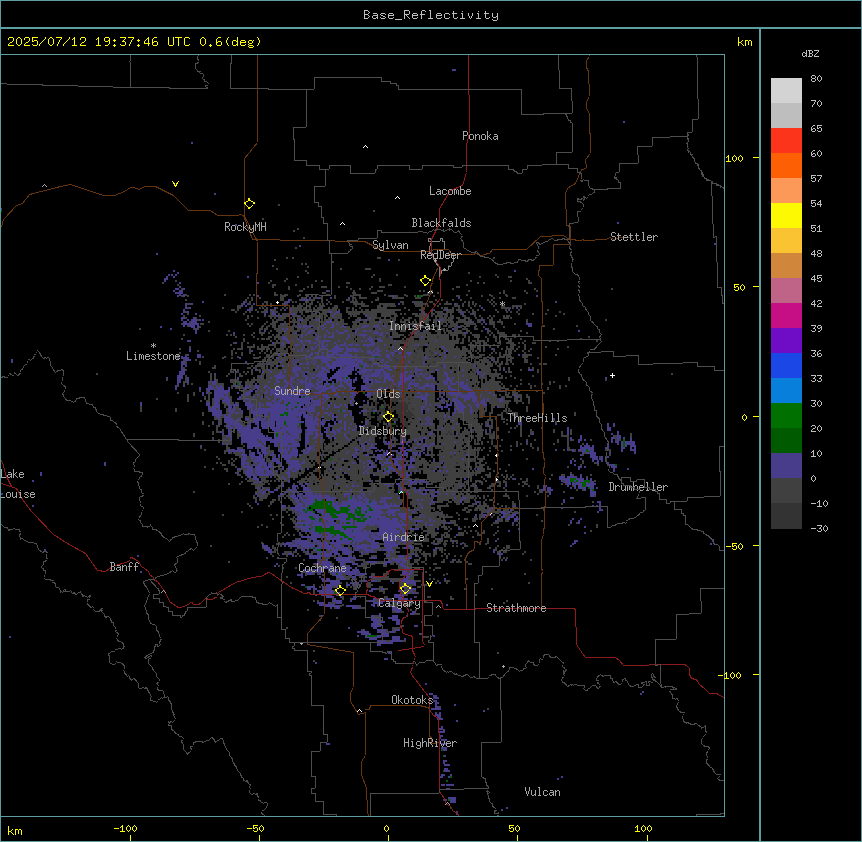
Task: Click the 2025/07/12 19:37:46 UTC timestamp
Action: point(99,42)
